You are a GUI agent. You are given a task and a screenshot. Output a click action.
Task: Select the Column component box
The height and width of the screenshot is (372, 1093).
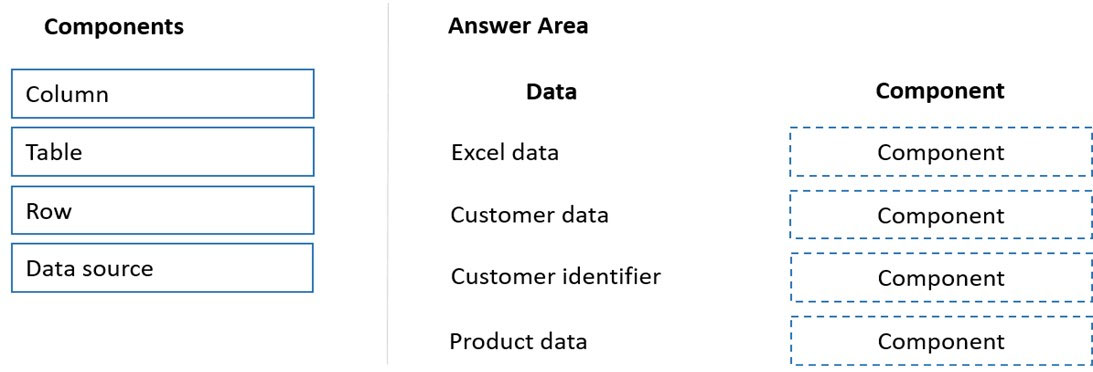(162, 93)
